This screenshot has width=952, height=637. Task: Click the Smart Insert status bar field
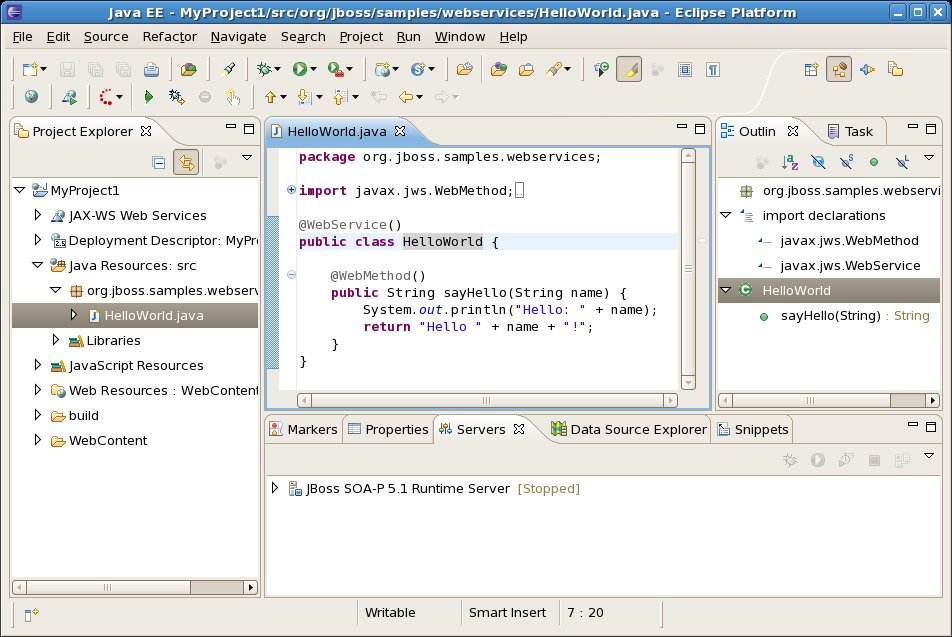coord(507,612)
